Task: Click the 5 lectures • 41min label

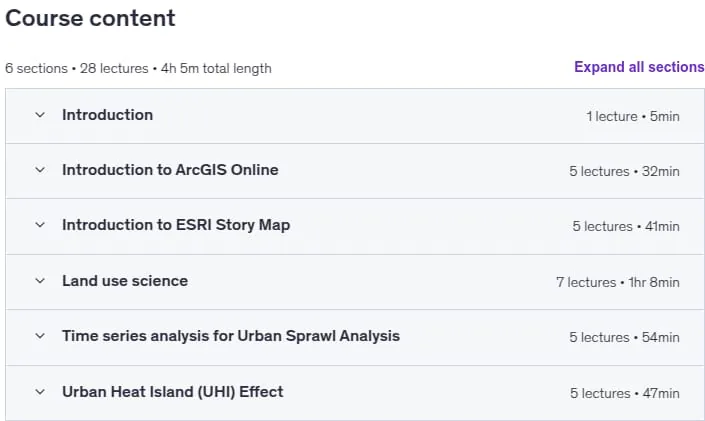Action: tap(626, 226)
